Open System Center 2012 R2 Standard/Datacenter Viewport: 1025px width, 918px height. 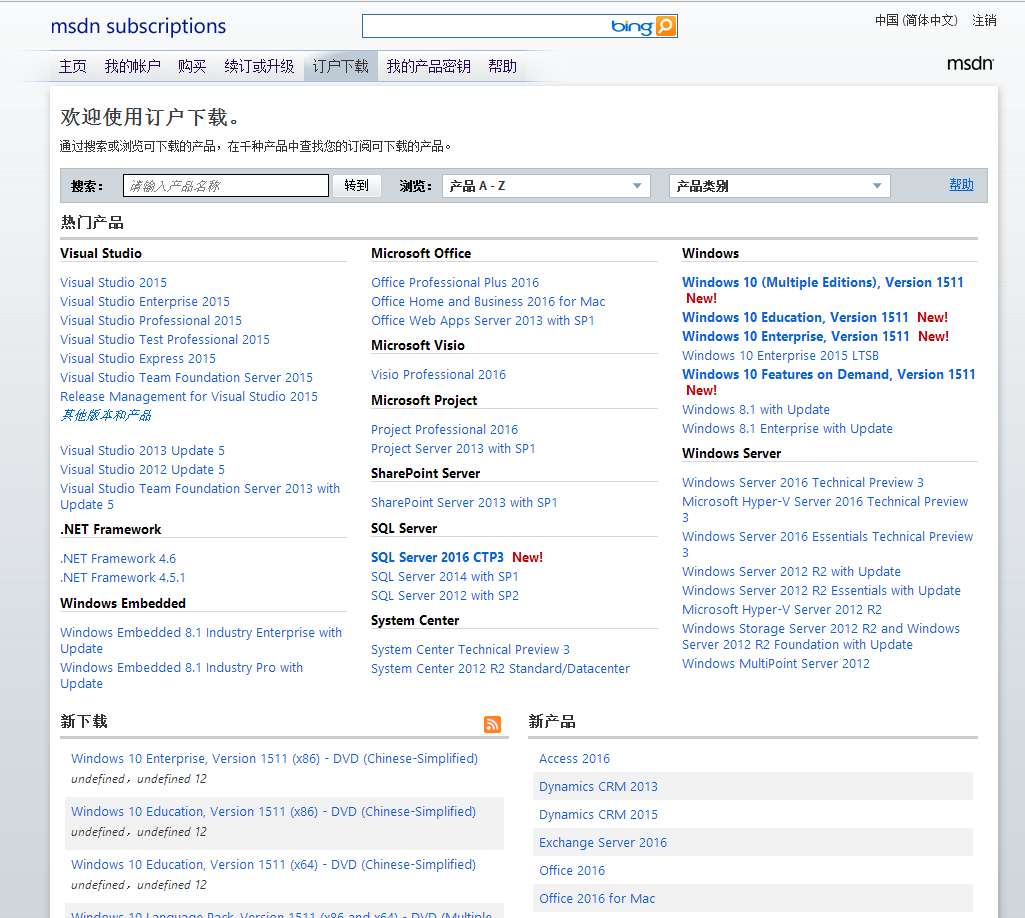click(501, 669)
